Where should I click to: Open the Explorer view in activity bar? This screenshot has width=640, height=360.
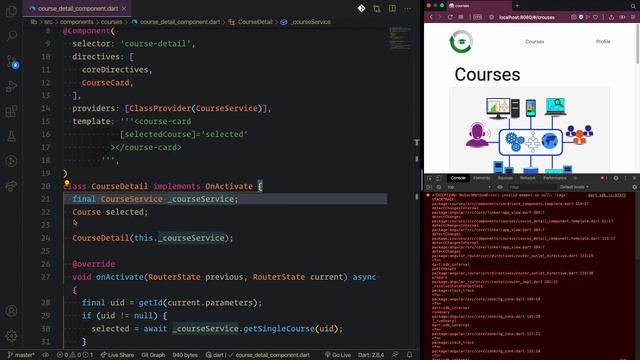11,11
